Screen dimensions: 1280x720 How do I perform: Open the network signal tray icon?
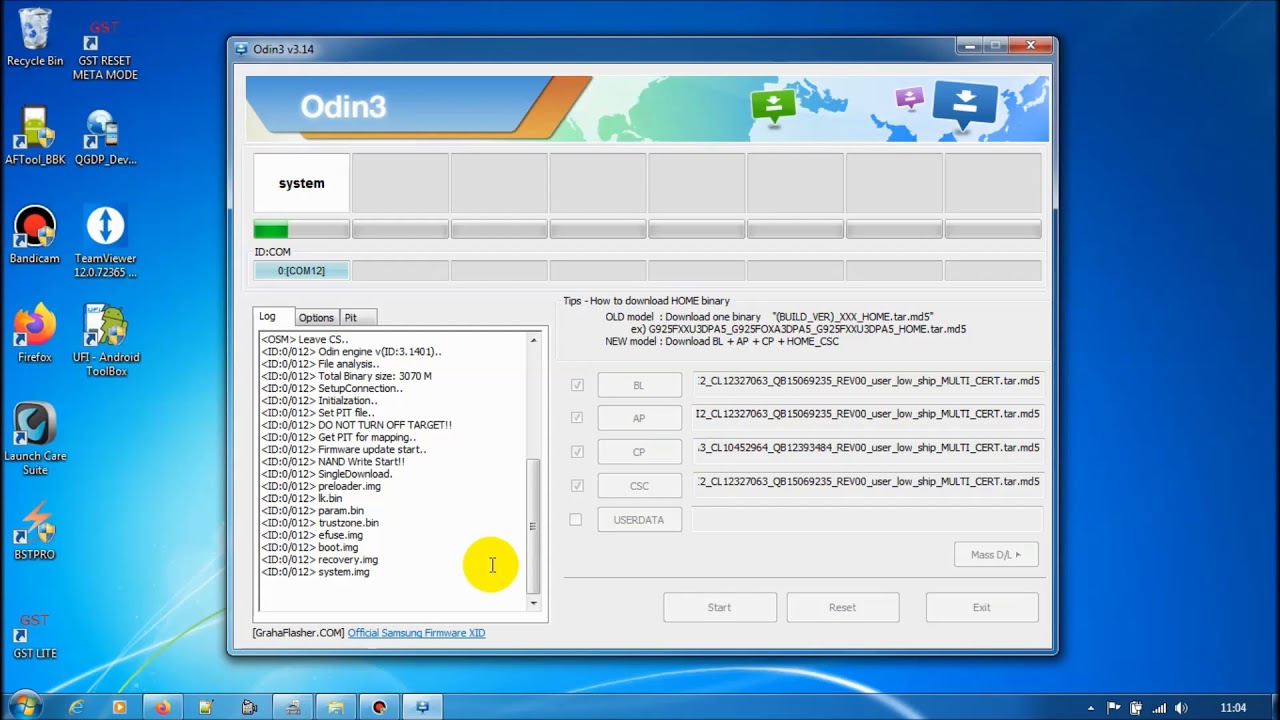[x=1159, y=708]
